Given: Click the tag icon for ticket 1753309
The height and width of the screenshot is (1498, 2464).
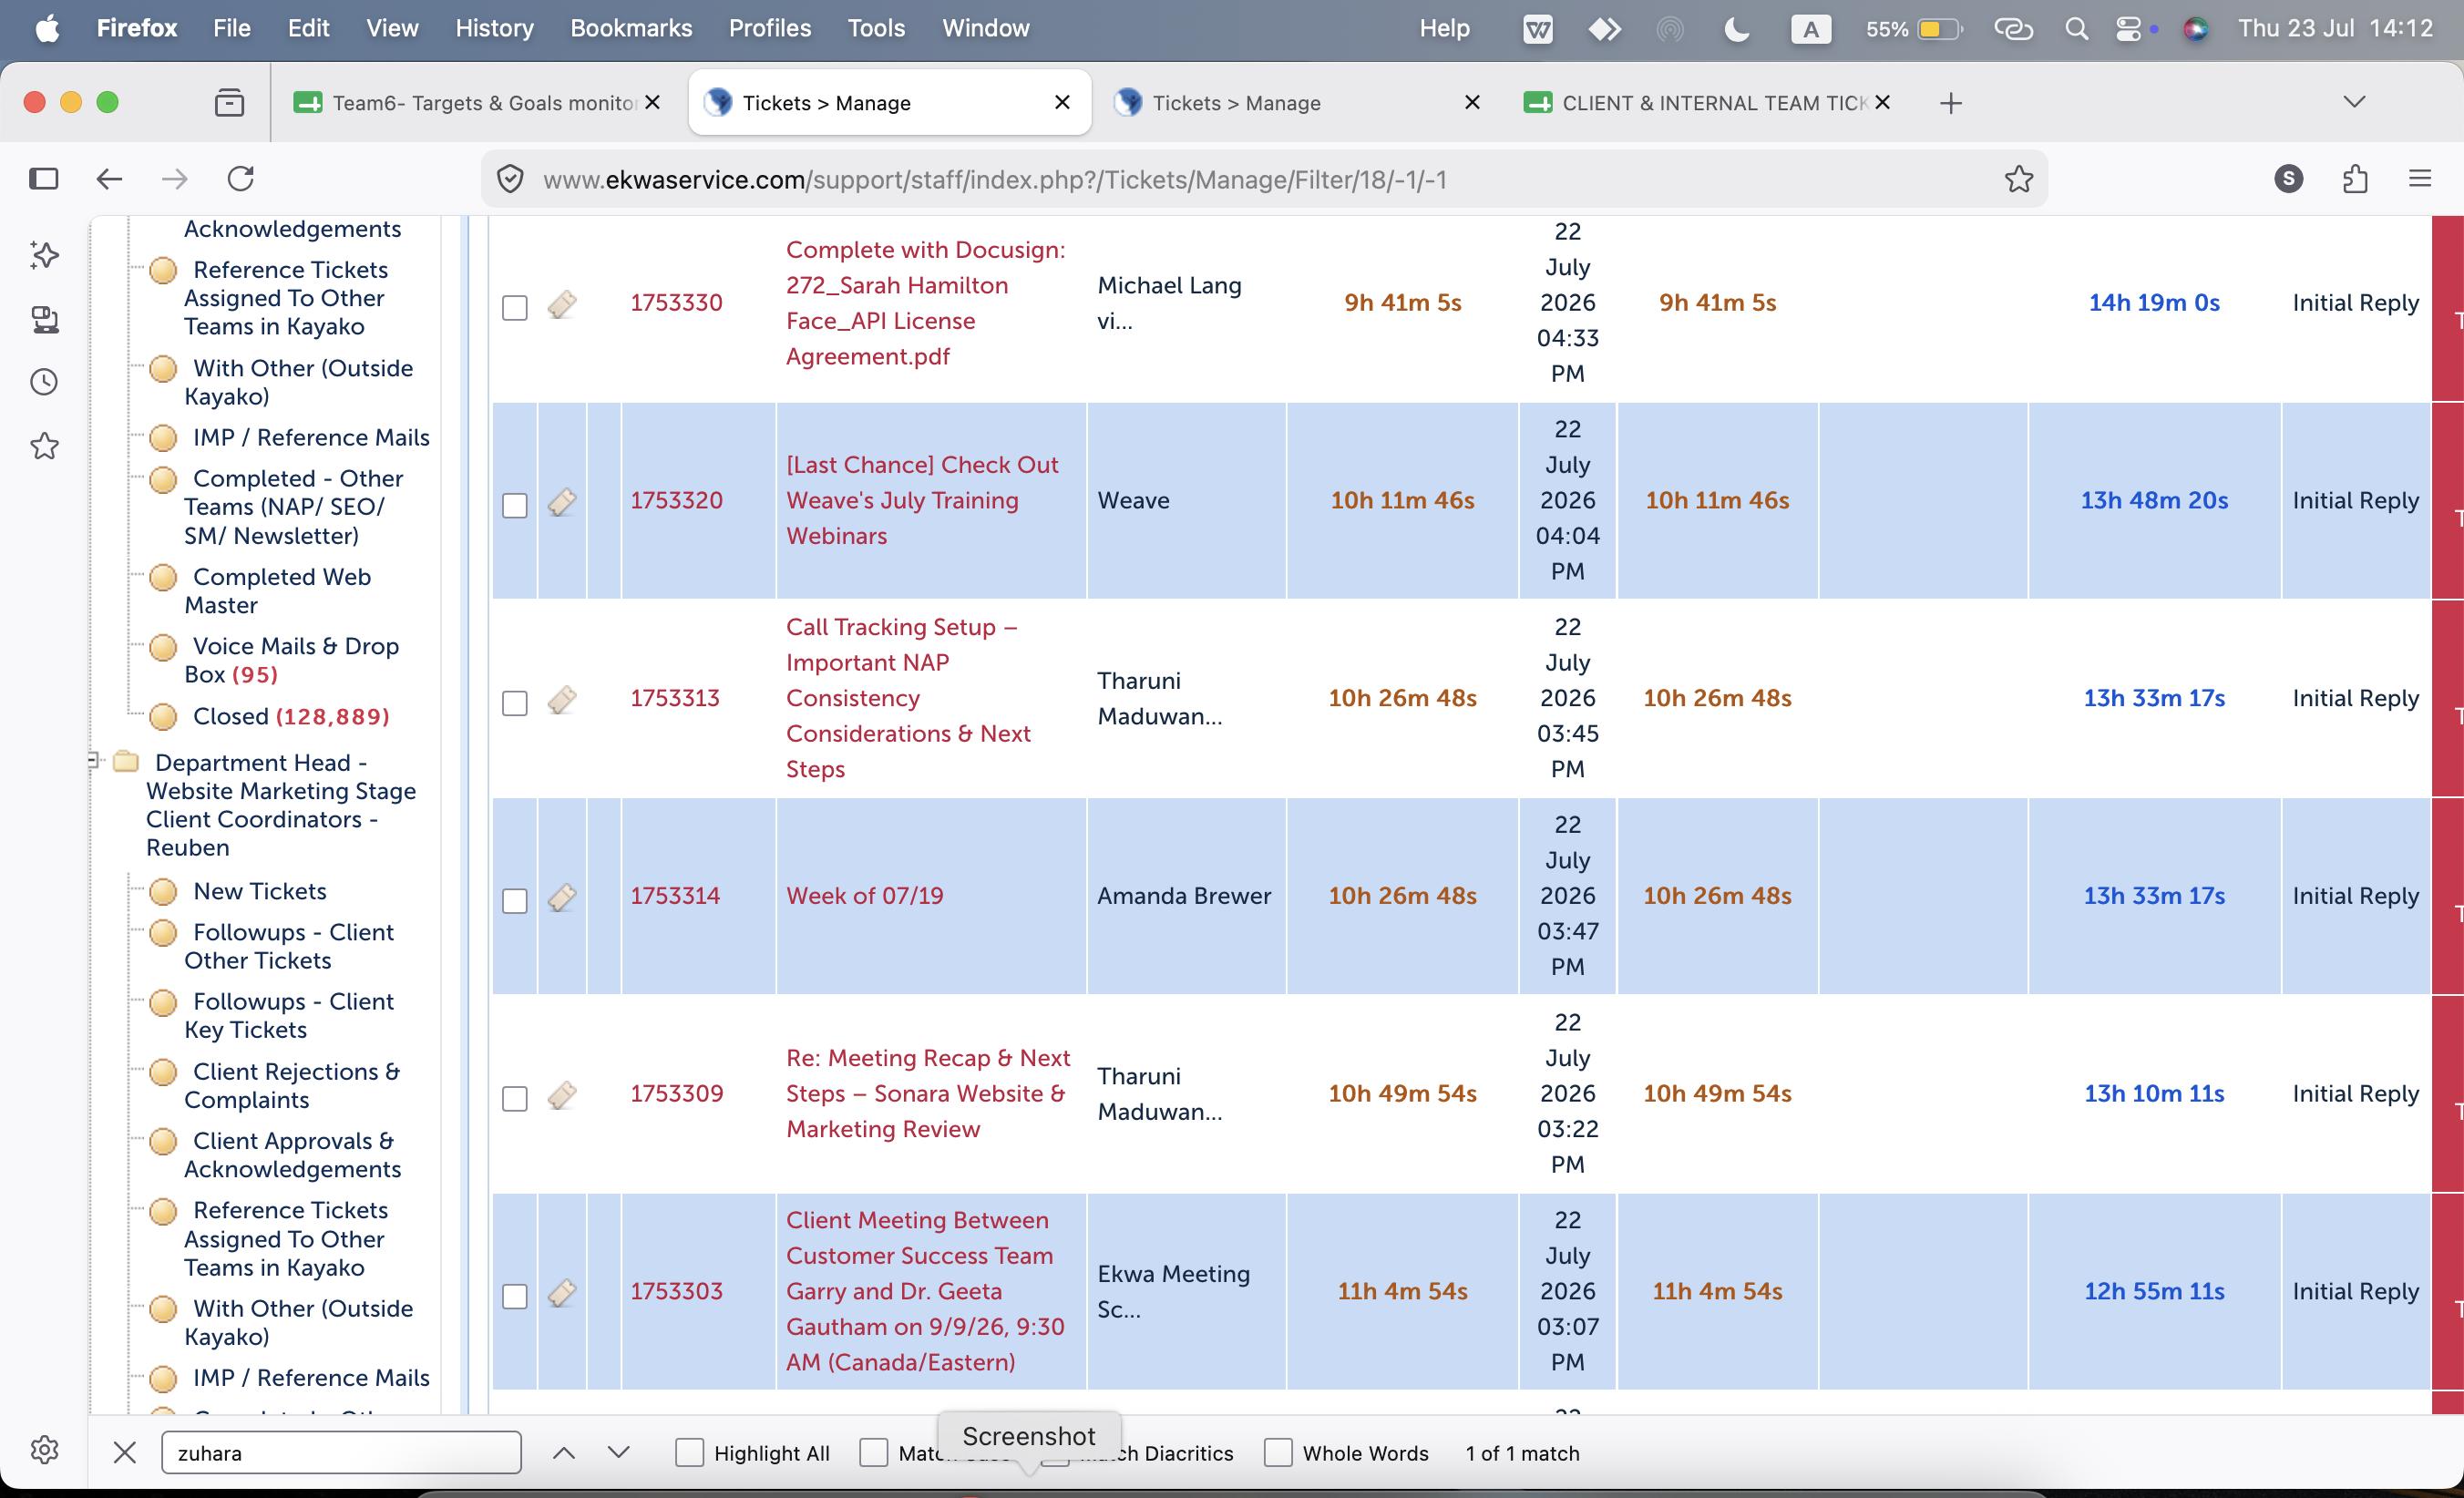Looking at the screenshot, I should click(x=562, y=1096).
